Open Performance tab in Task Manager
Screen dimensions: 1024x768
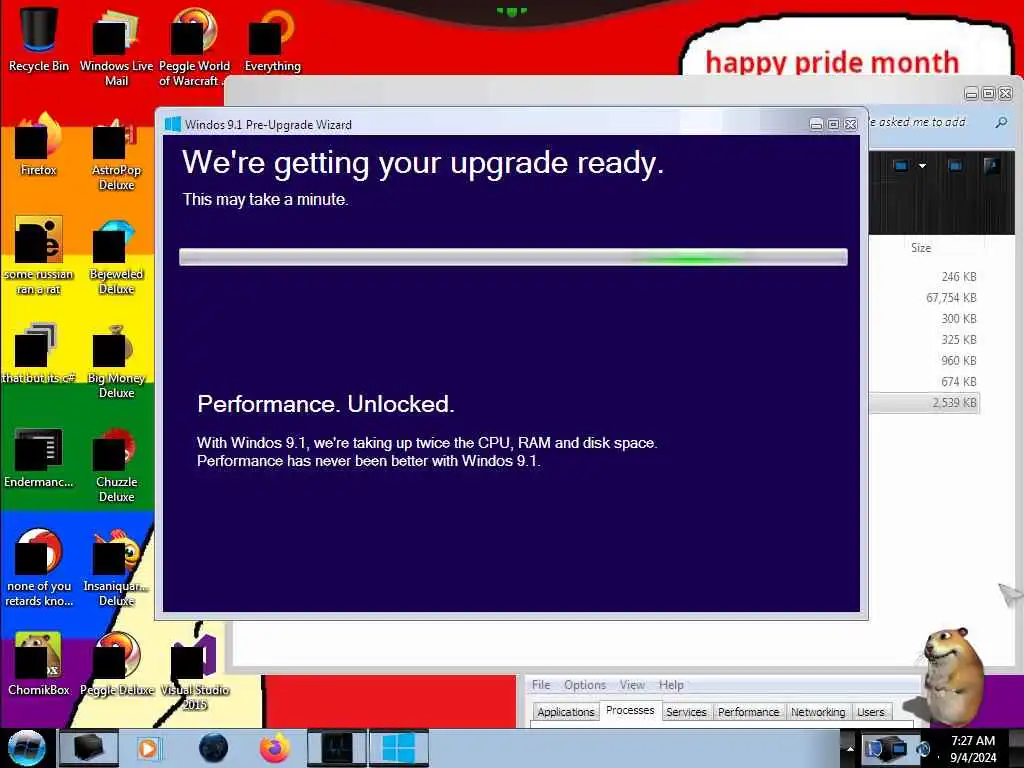(748, 712)
